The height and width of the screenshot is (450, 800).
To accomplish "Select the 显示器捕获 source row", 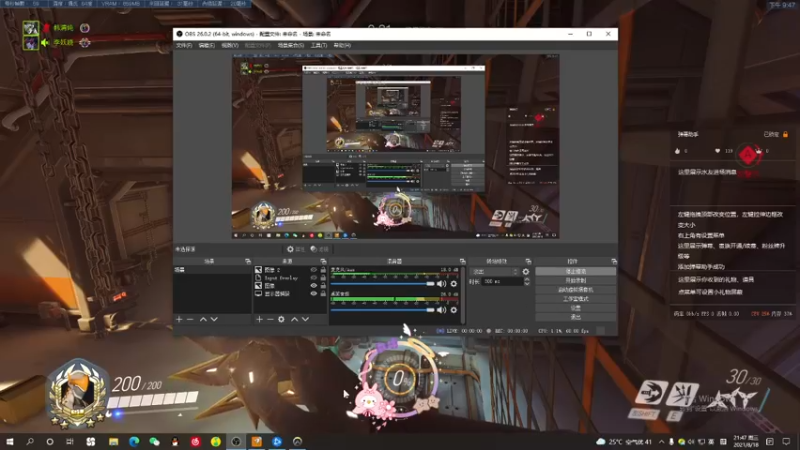I will 290,293.
